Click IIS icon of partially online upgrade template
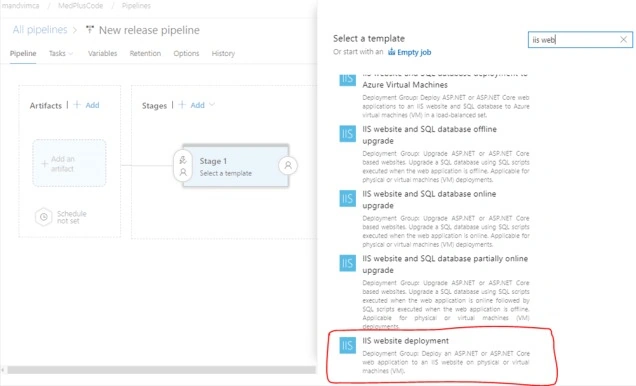 [348, 264]
